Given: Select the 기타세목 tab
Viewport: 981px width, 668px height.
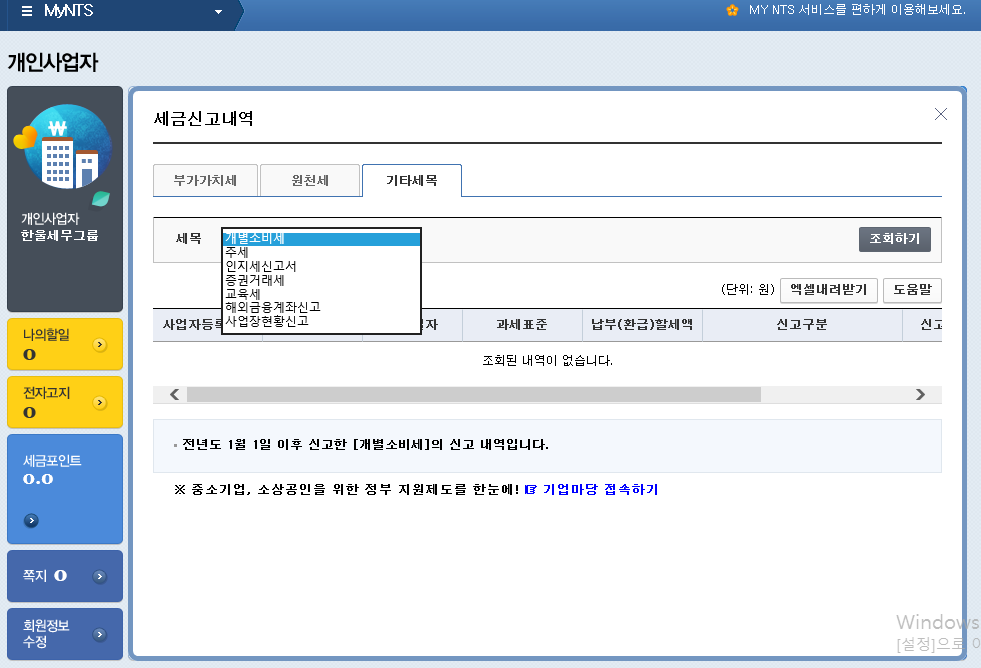Looking at the screenshot, I should pos(411,181).
